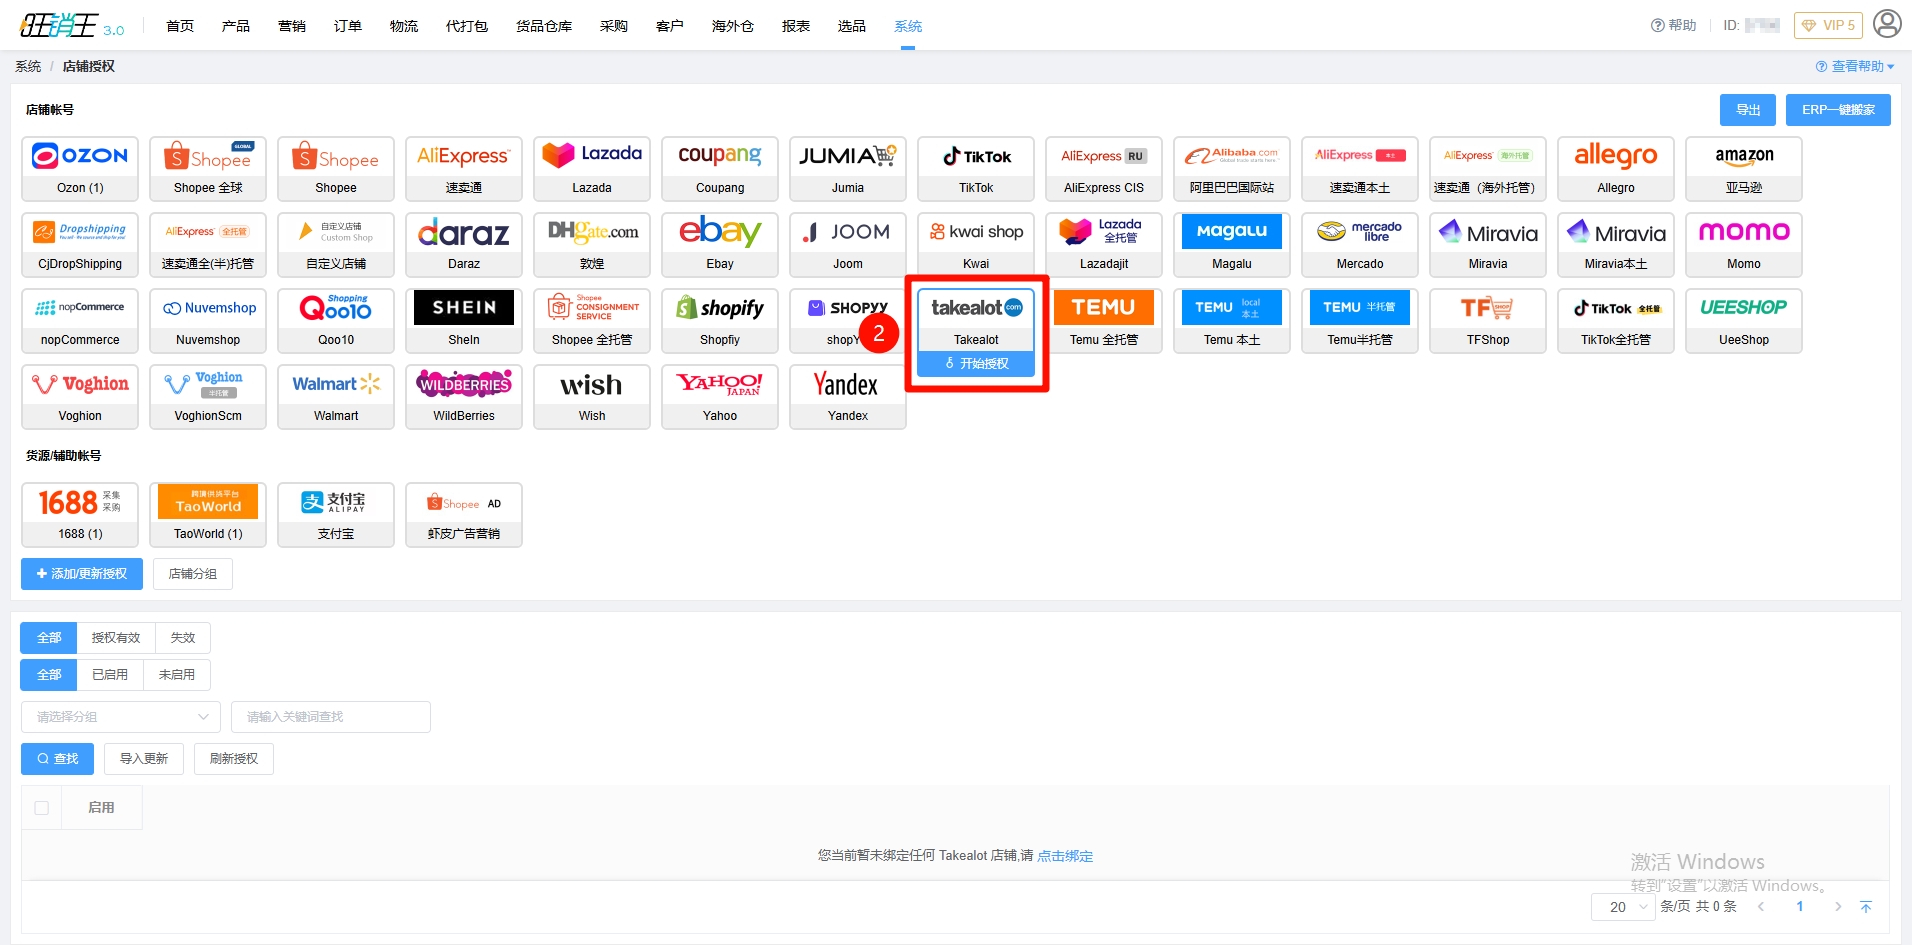
Task: Open the TaoWorld account tile
Action: (208, 515)
